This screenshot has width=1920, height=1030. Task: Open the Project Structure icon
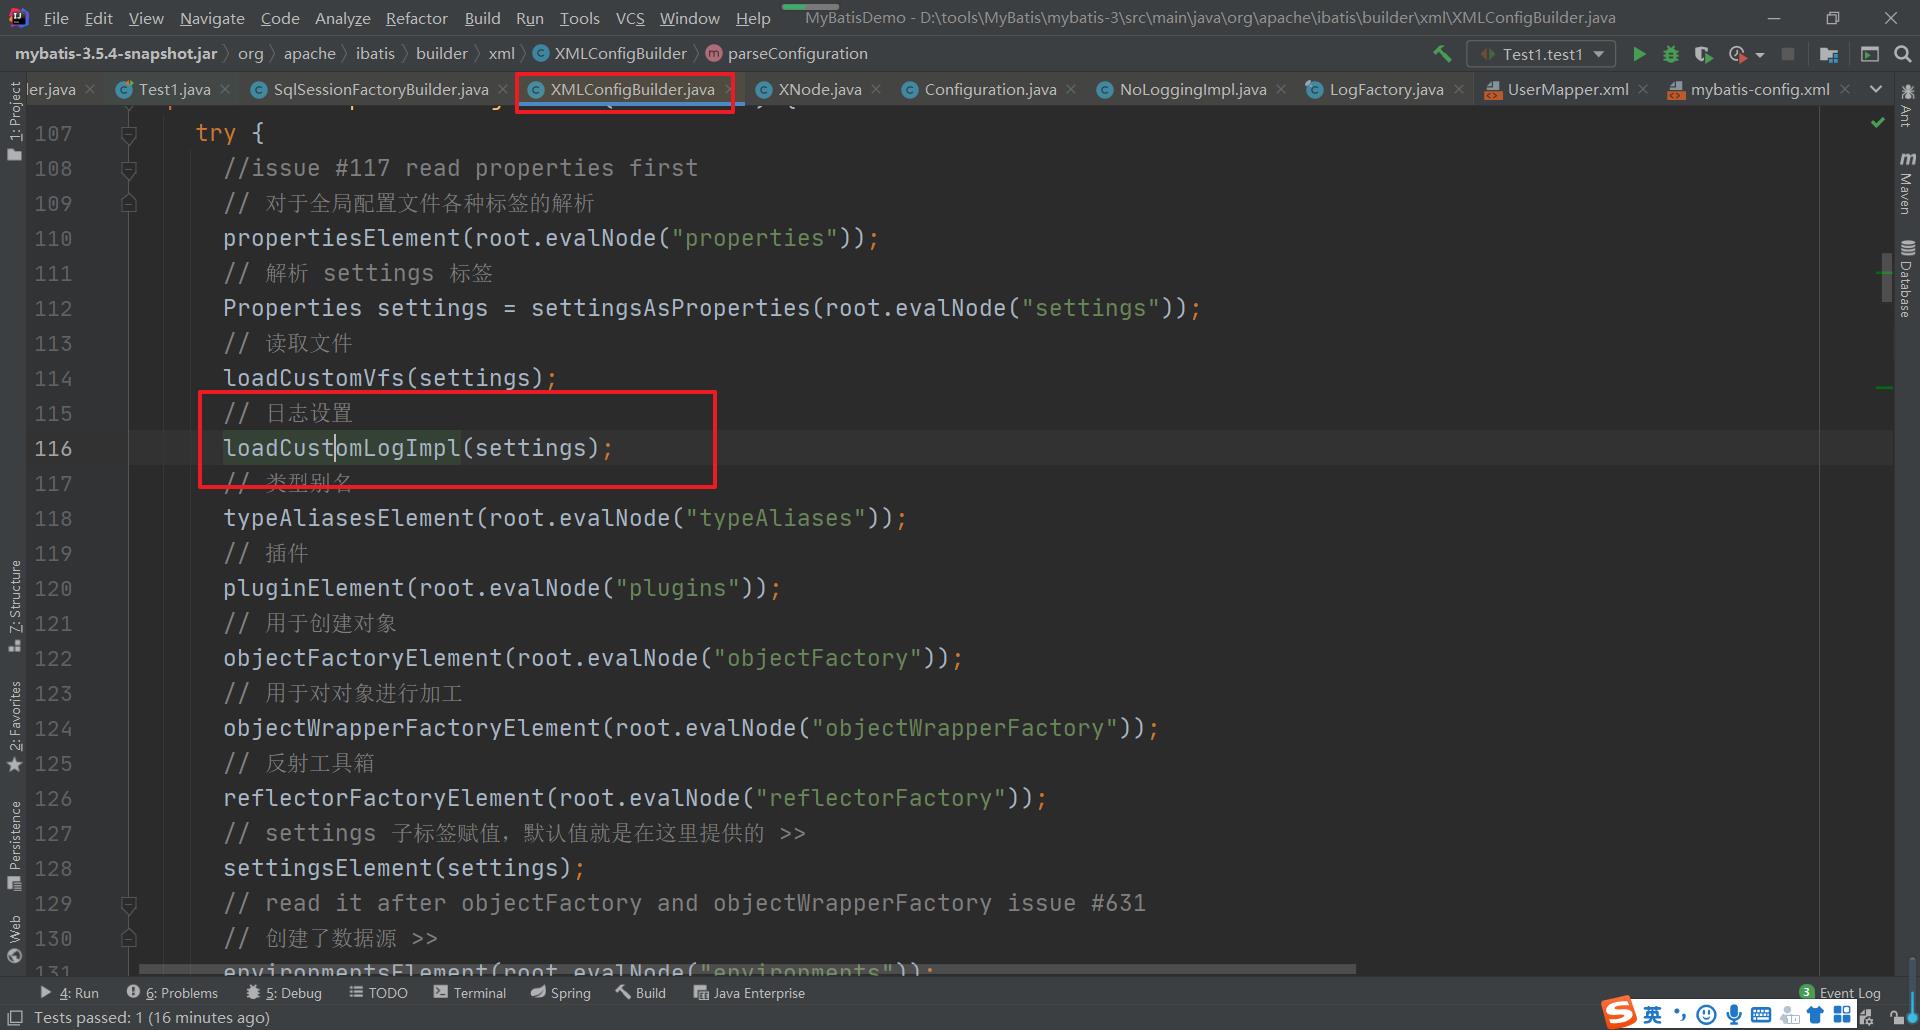[x=1829, y=54]
